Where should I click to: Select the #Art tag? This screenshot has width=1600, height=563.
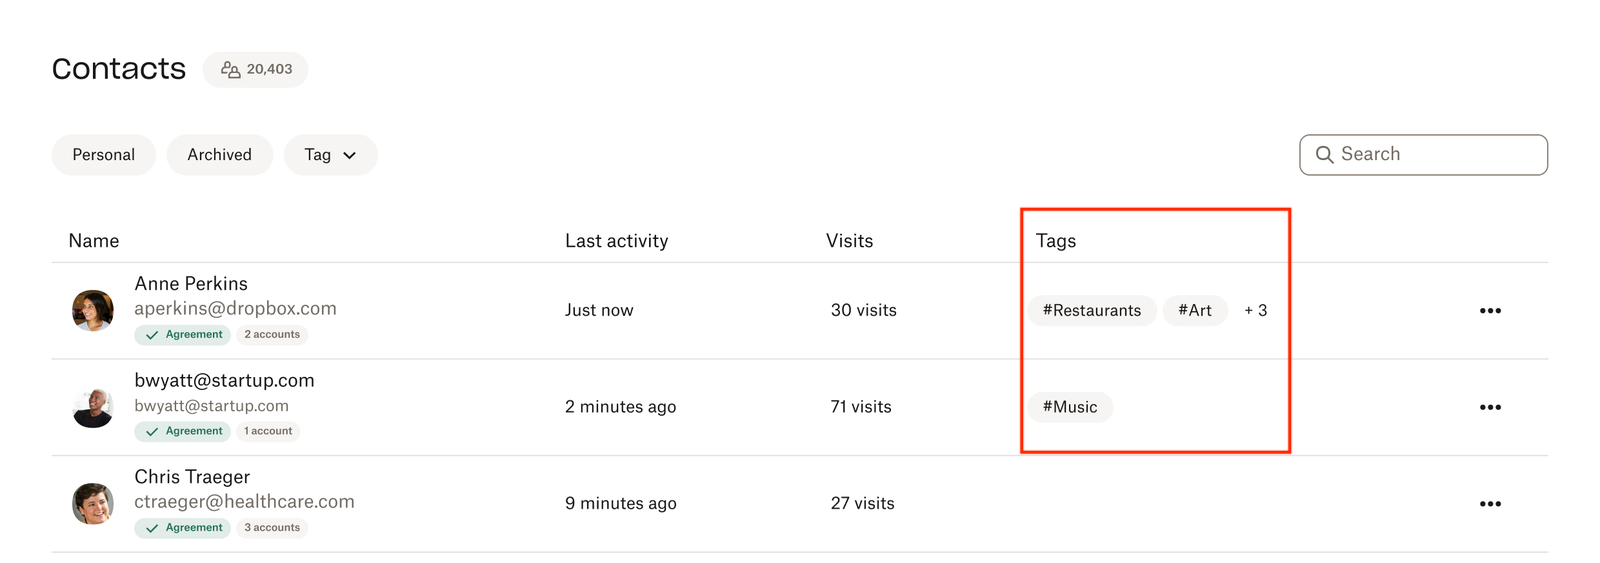[x=1195, y=311]
